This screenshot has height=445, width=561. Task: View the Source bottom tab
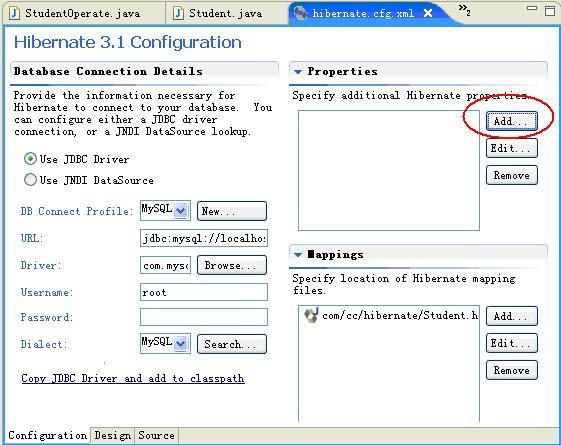tap(156, 436)
